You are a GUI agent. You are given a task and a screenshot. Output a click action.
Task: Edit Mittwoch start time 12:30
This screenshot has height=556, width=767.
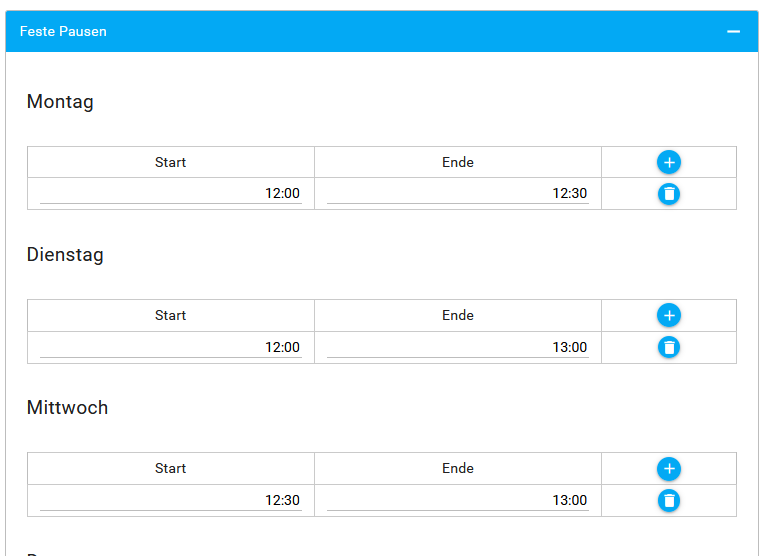(171, 500)
